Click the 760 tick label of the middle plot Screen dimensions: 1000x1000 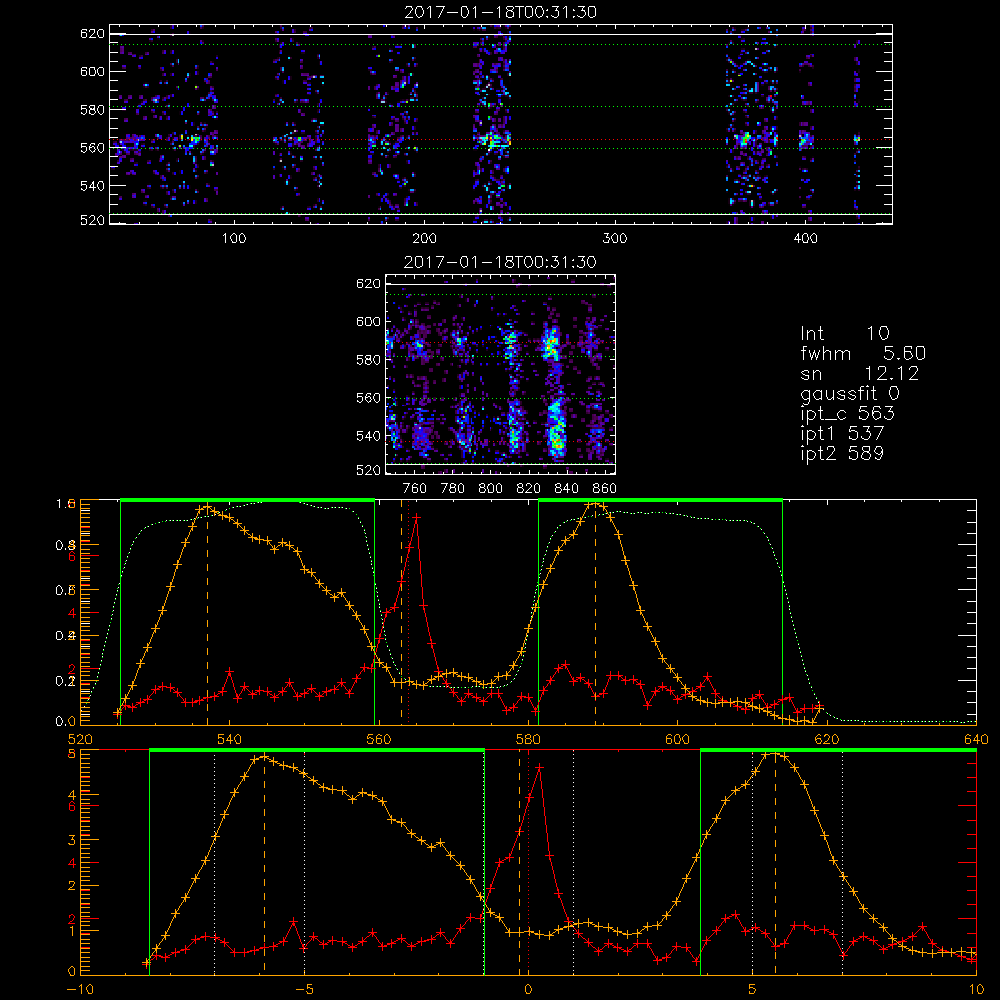click(x=415, y=489)
